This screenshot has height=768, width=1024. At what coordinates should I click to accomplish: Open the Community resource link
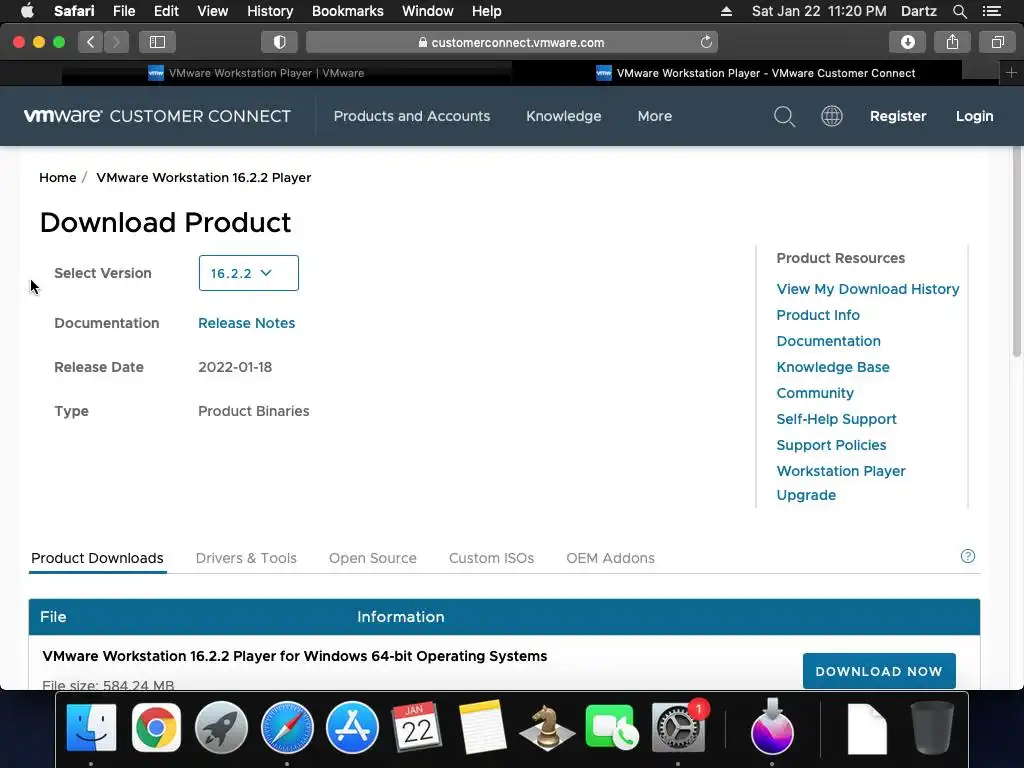[x=815, y=393]
